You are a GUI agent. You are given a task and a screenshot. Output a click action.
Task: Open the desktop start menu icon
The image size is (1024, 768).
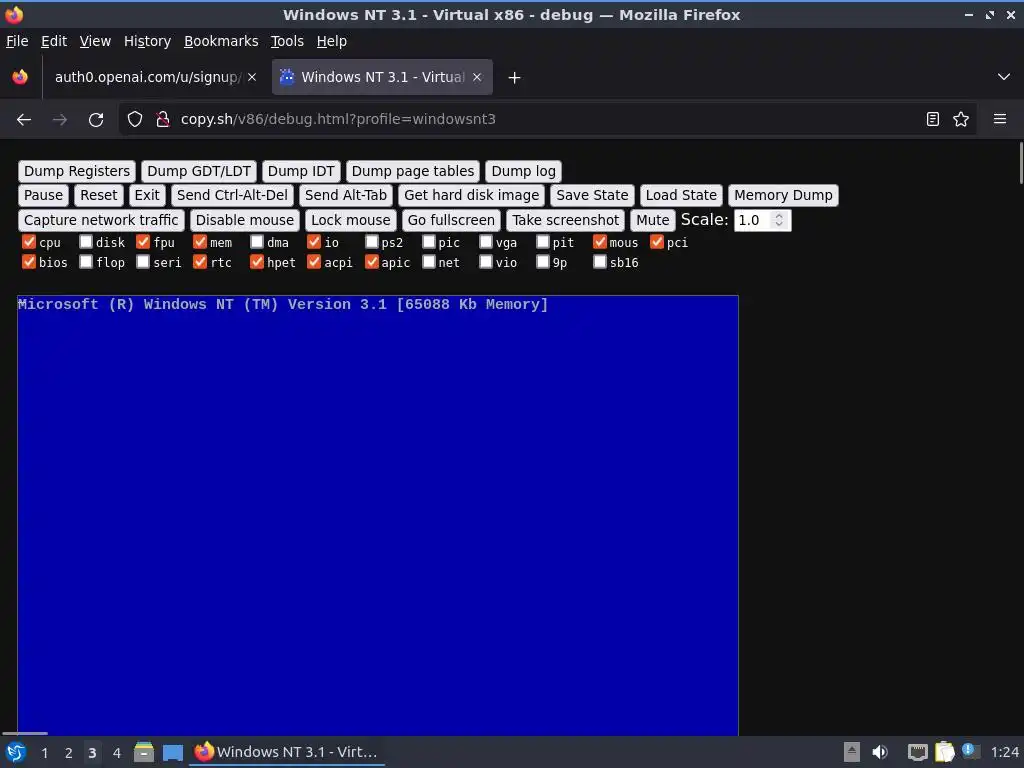tap(15, 752)
